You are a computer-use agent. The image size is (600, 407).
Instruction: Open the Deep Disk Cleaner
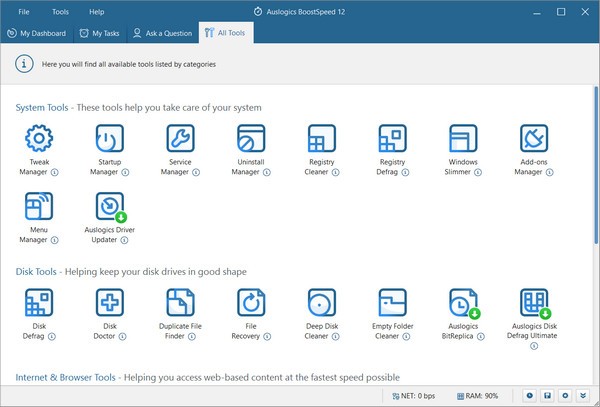tap(321, 303)
